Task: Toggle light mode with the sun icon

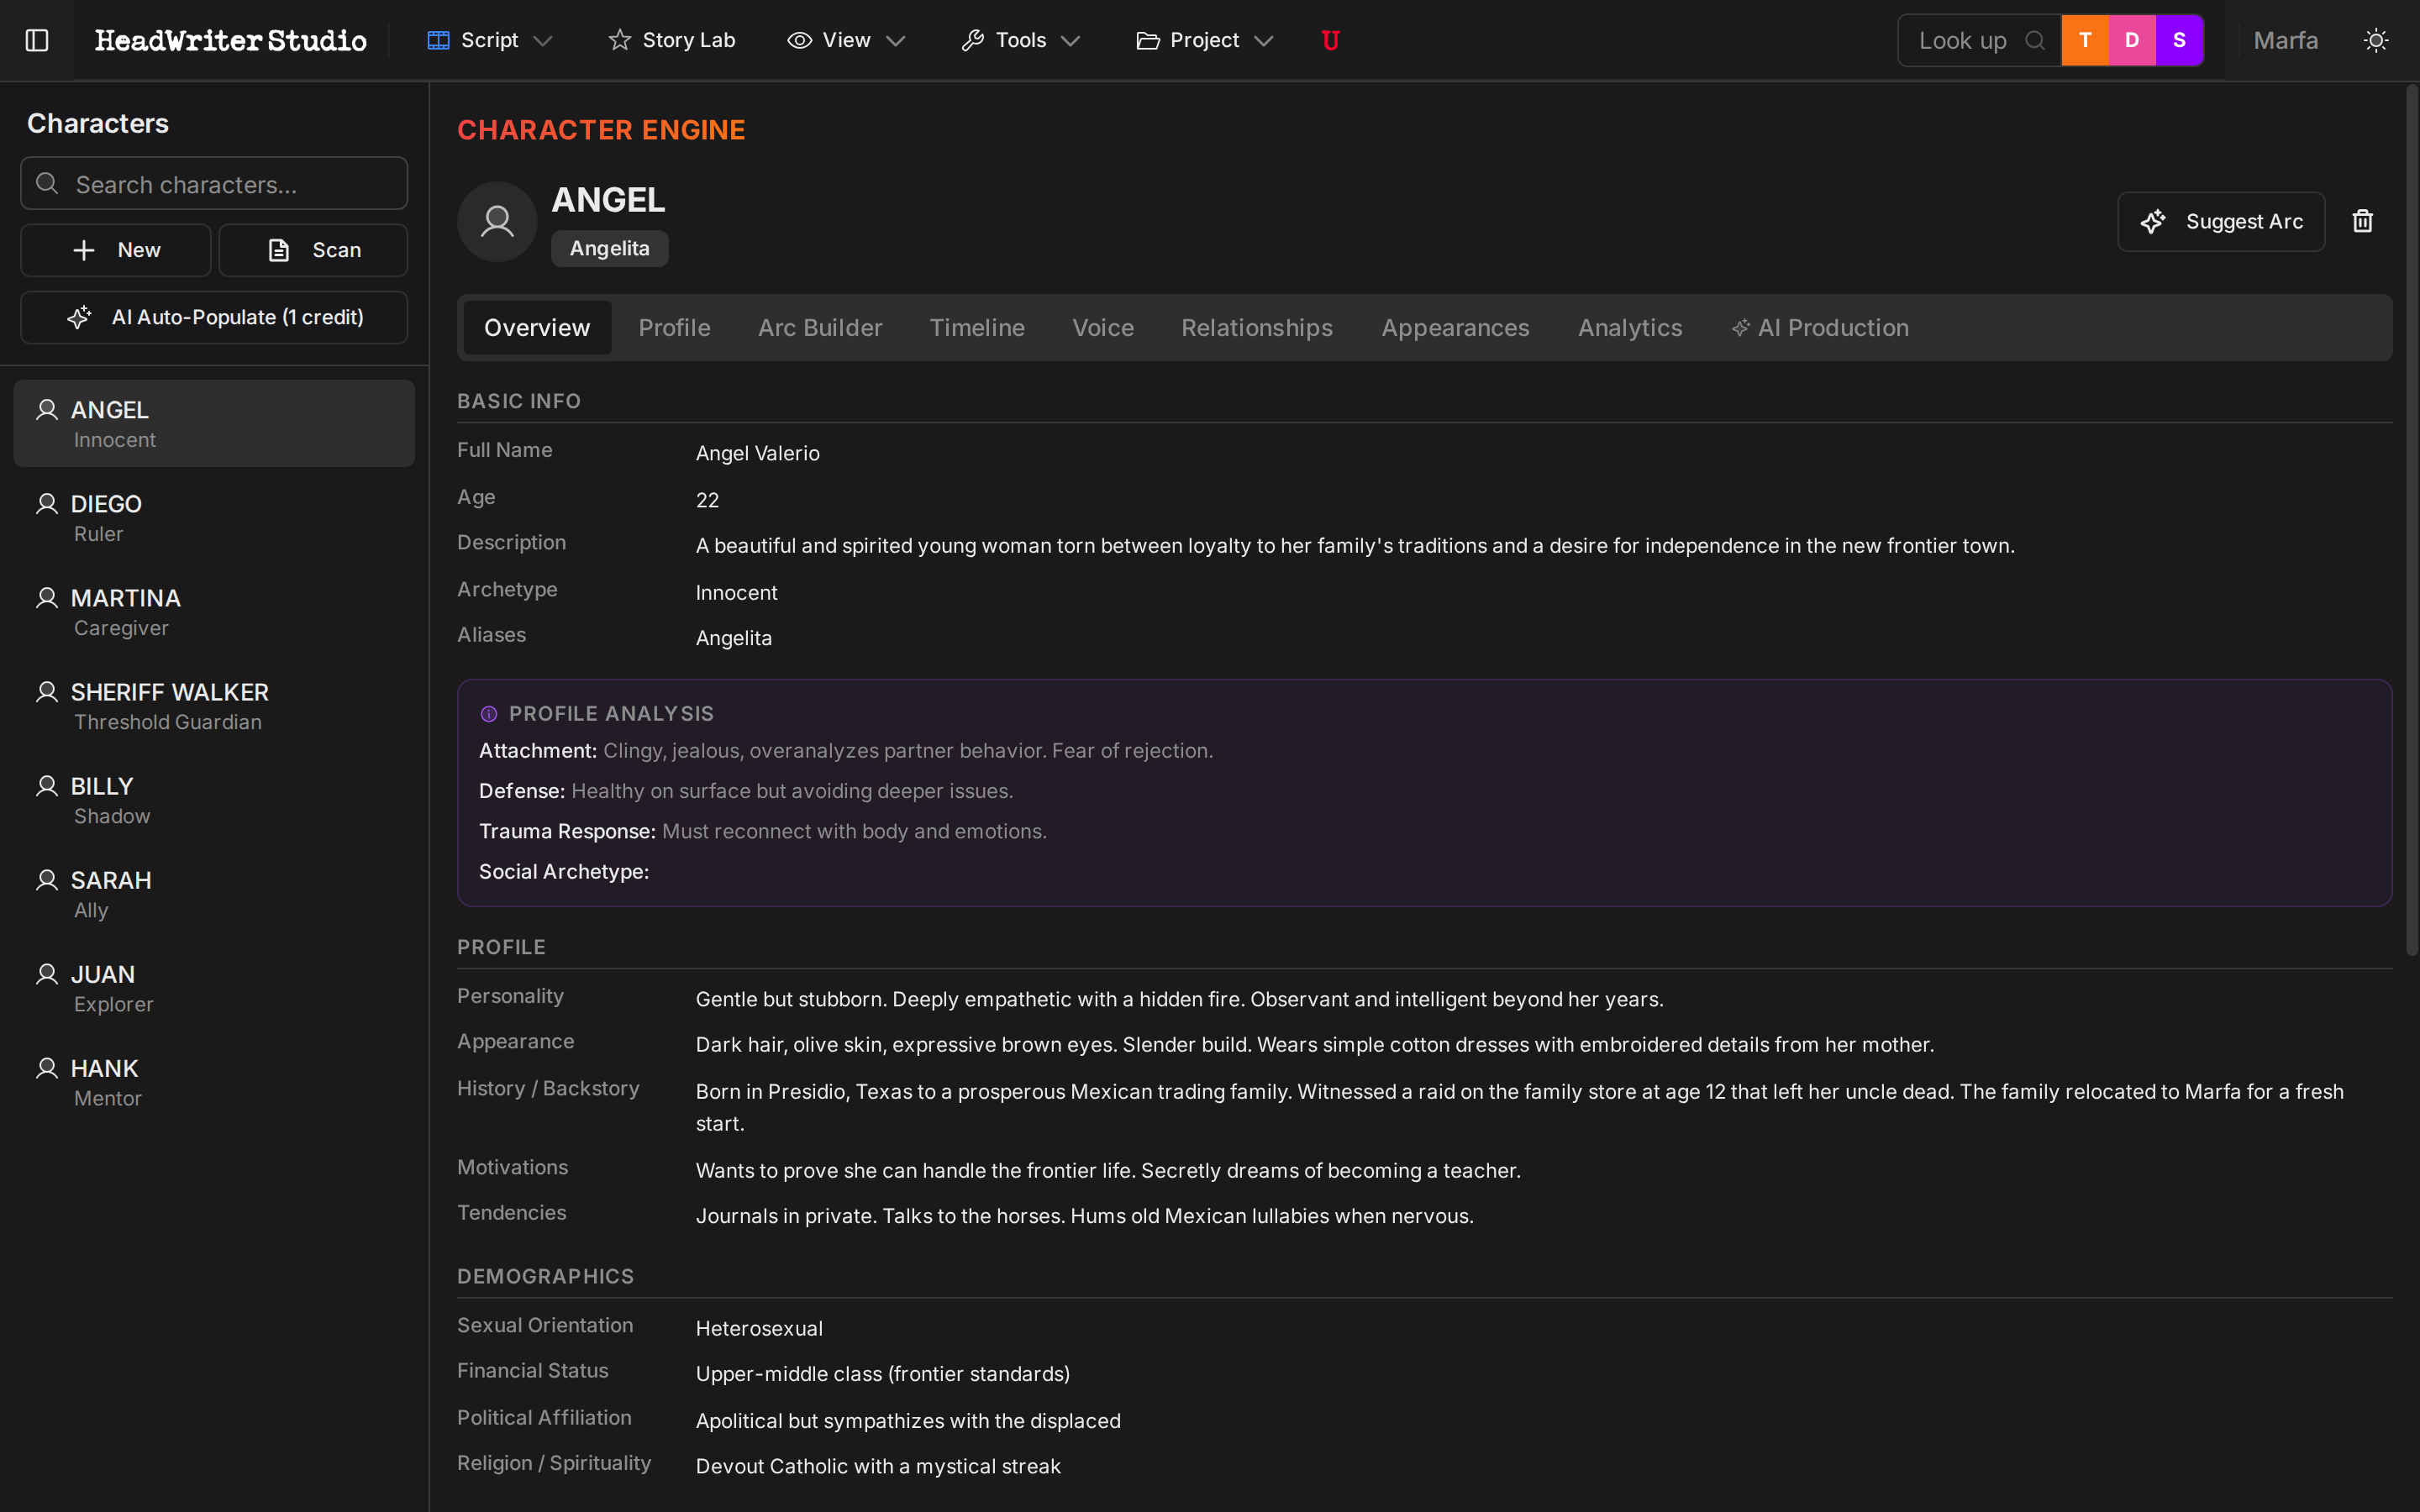Action: 2377,40
